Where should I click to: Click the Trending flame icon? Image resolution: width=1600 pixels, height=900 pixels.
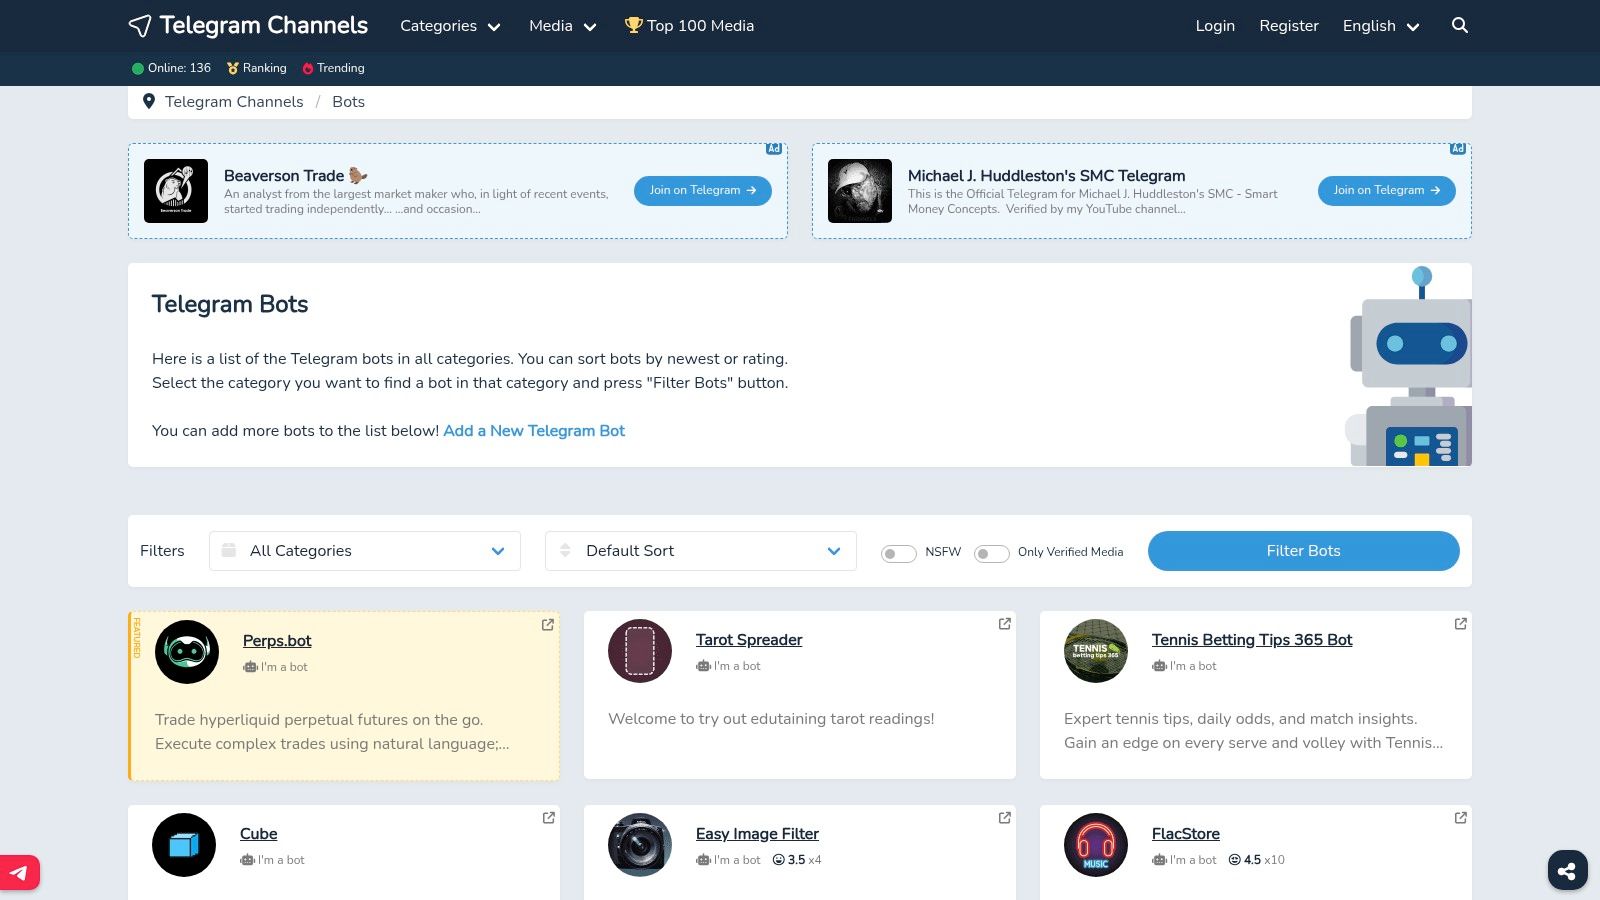[x=308, y=68]
